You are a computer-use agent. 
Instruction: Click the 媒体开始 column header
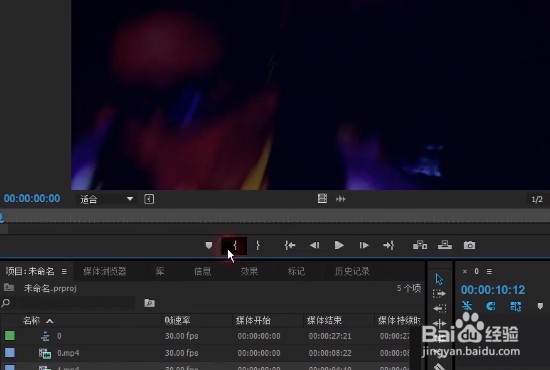click(253, 321)
